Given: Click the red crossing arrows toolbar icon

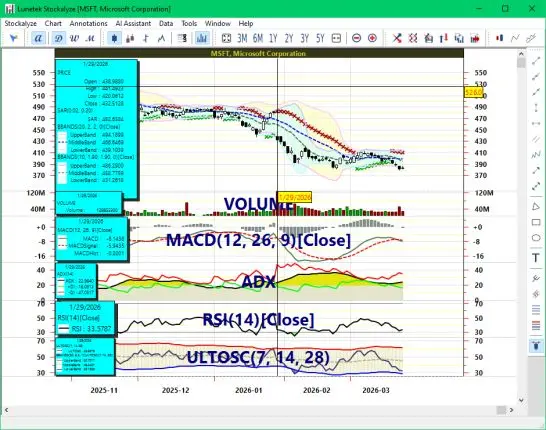Looking at the screenshot, I should (x=397, y=38).
